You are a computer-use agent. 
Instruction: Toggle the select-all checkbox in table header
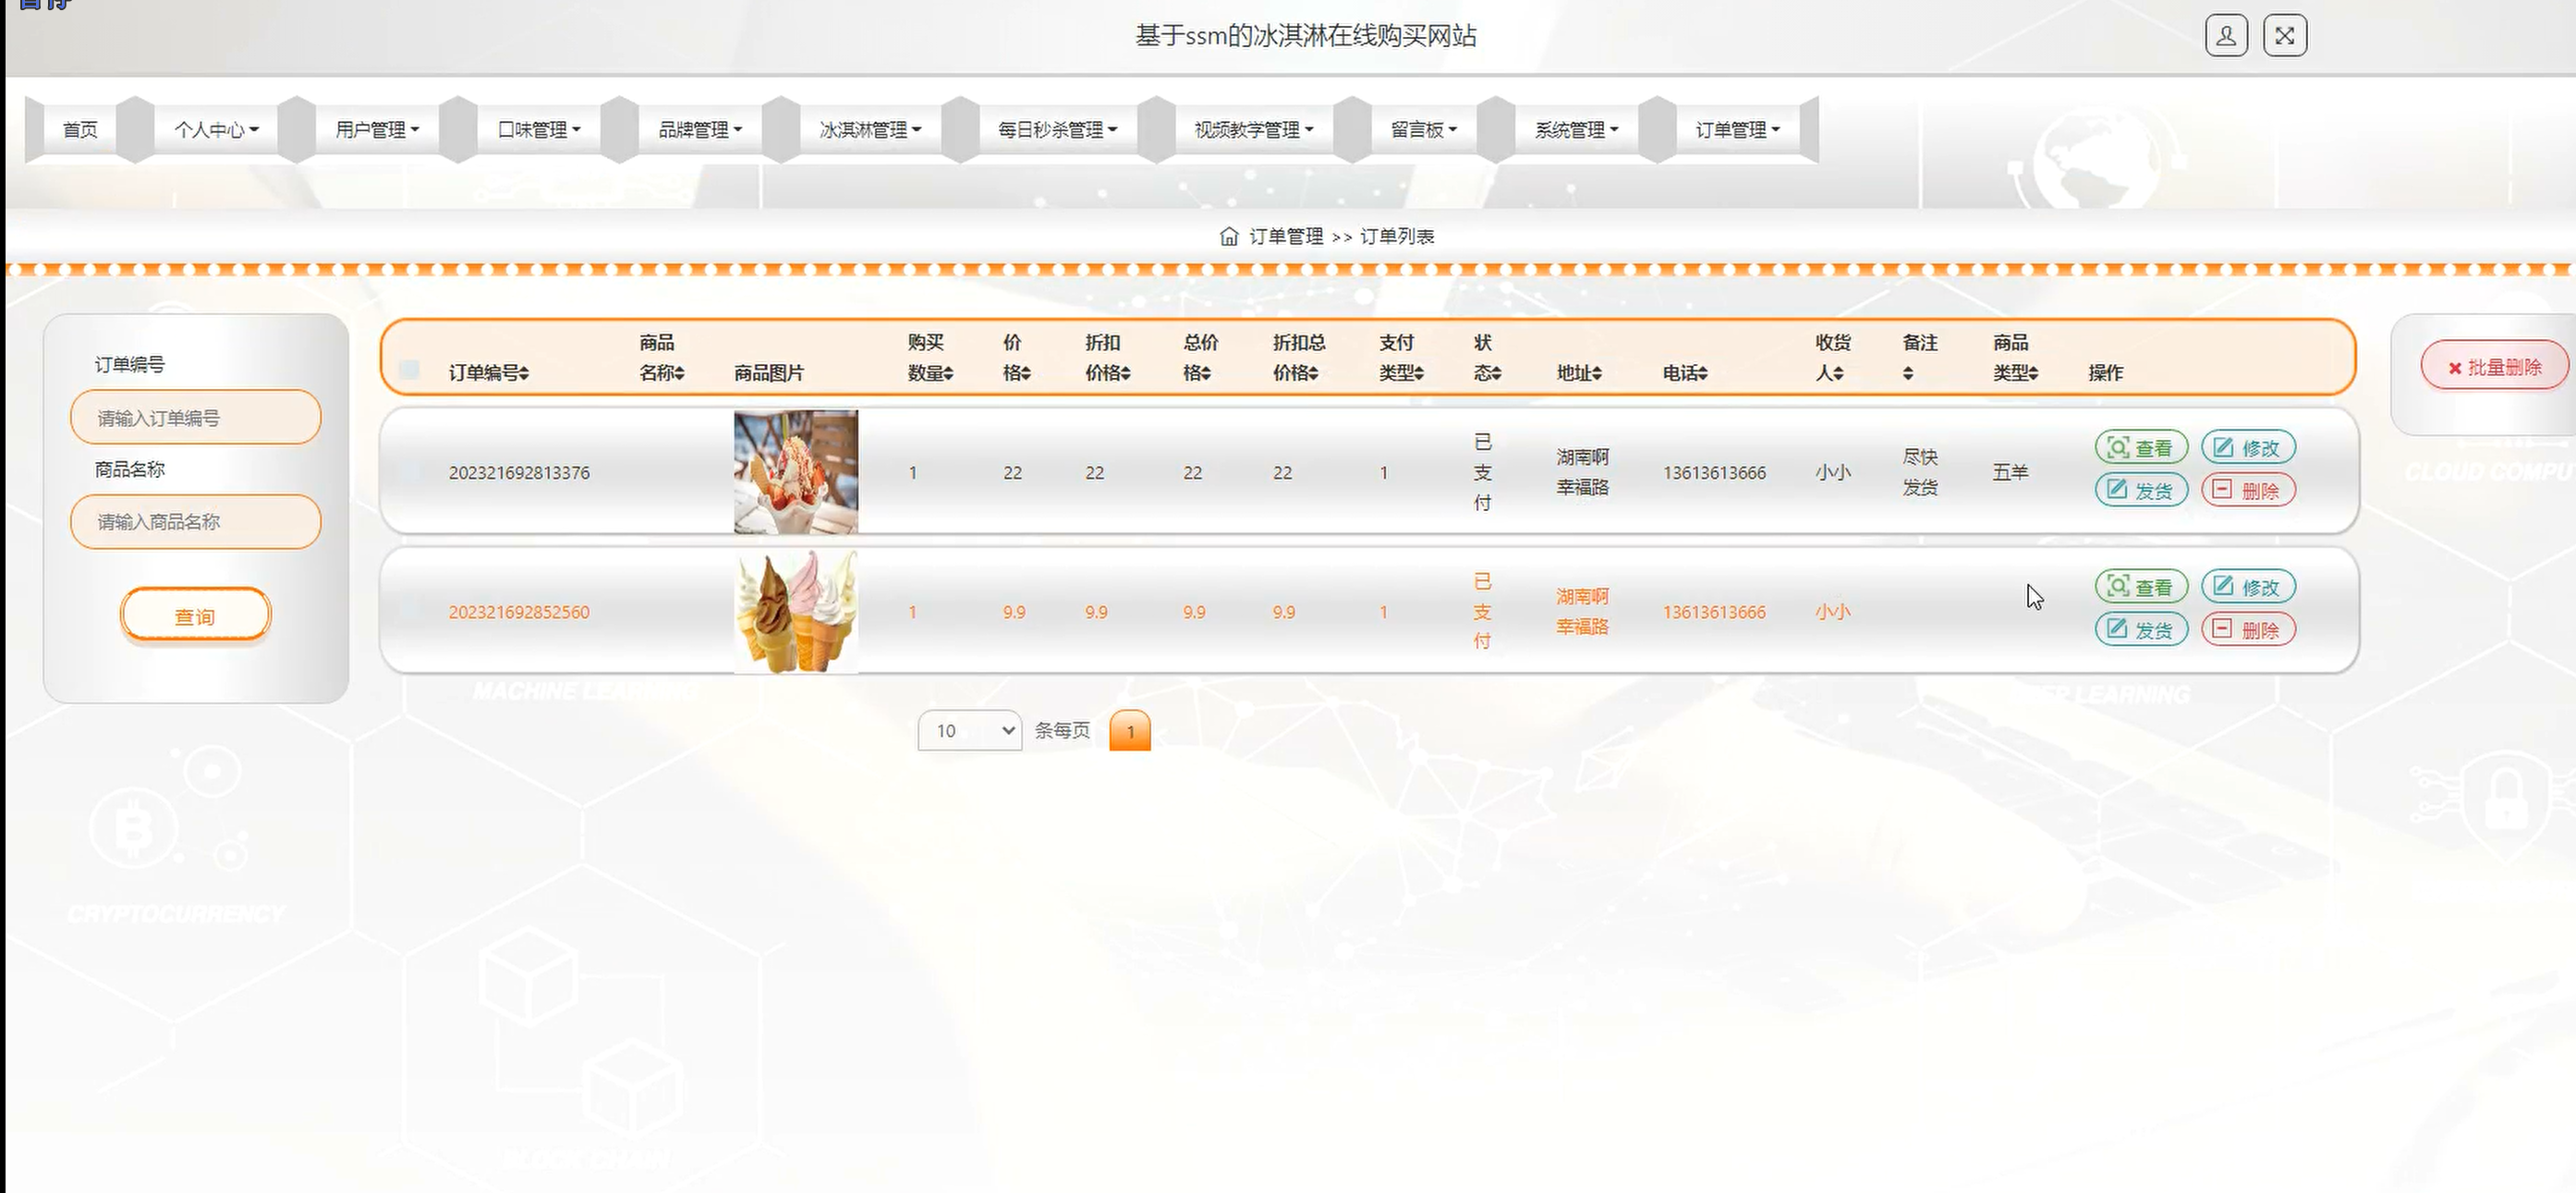tap(409, 369)
